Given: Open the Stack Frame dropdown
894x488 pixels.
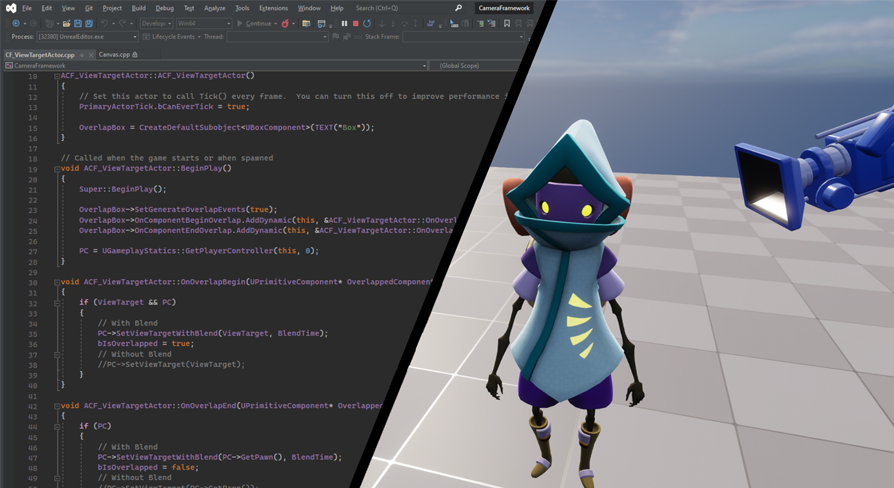Looking at the screenshot, I should 463,36.
